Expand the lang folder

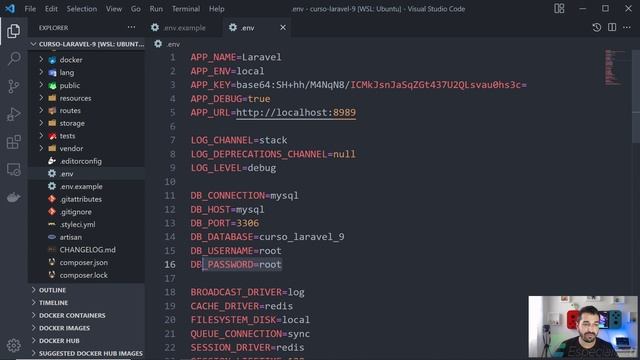[87, 72]
